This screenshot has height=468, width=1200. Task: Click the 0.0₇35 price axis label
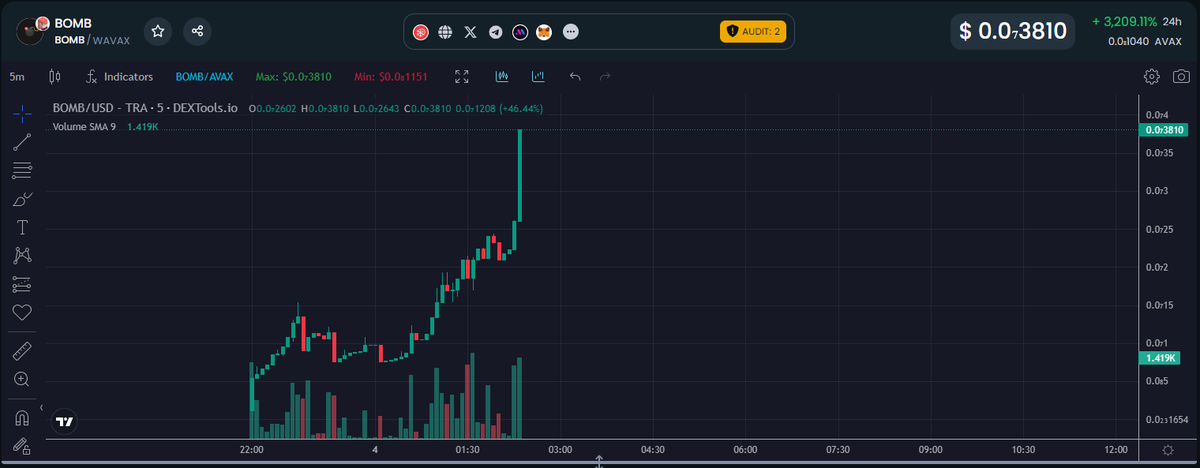point(1160,153)
